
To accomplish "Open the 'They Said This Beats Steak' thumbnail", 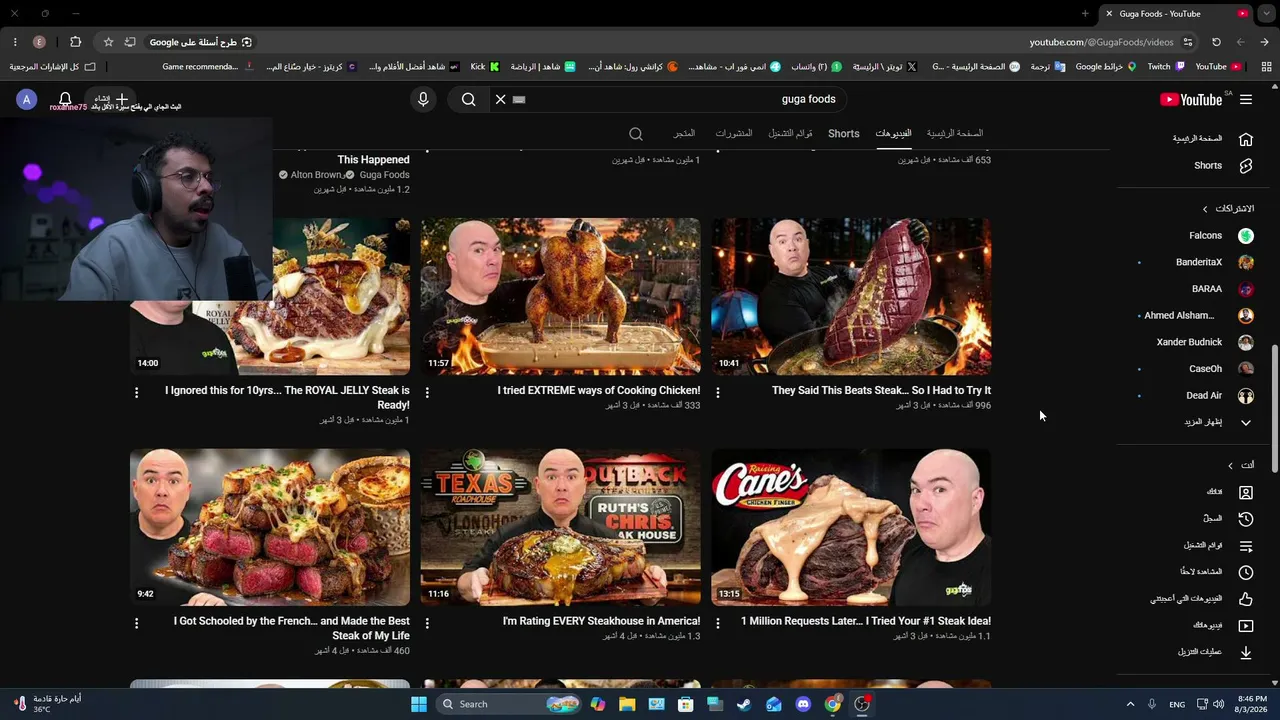I will pos(851,297).
